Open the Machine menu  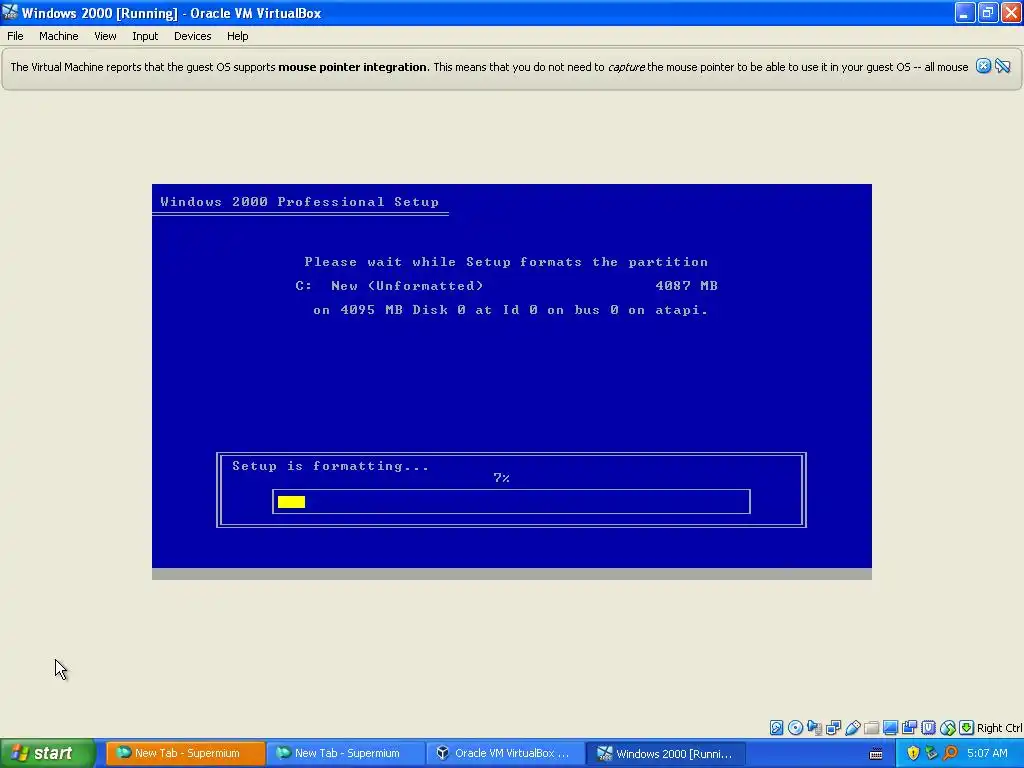click(x=58, y=36)
